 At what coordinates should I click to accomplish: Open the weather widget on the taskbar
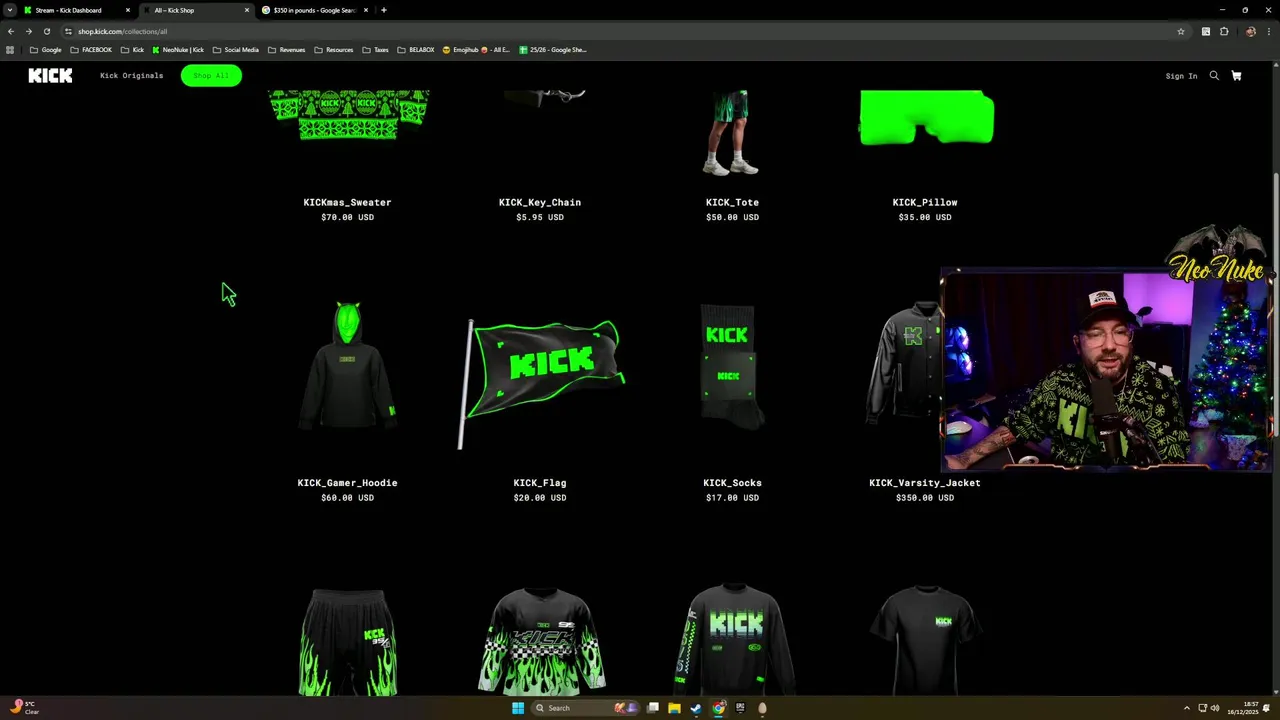24,708
